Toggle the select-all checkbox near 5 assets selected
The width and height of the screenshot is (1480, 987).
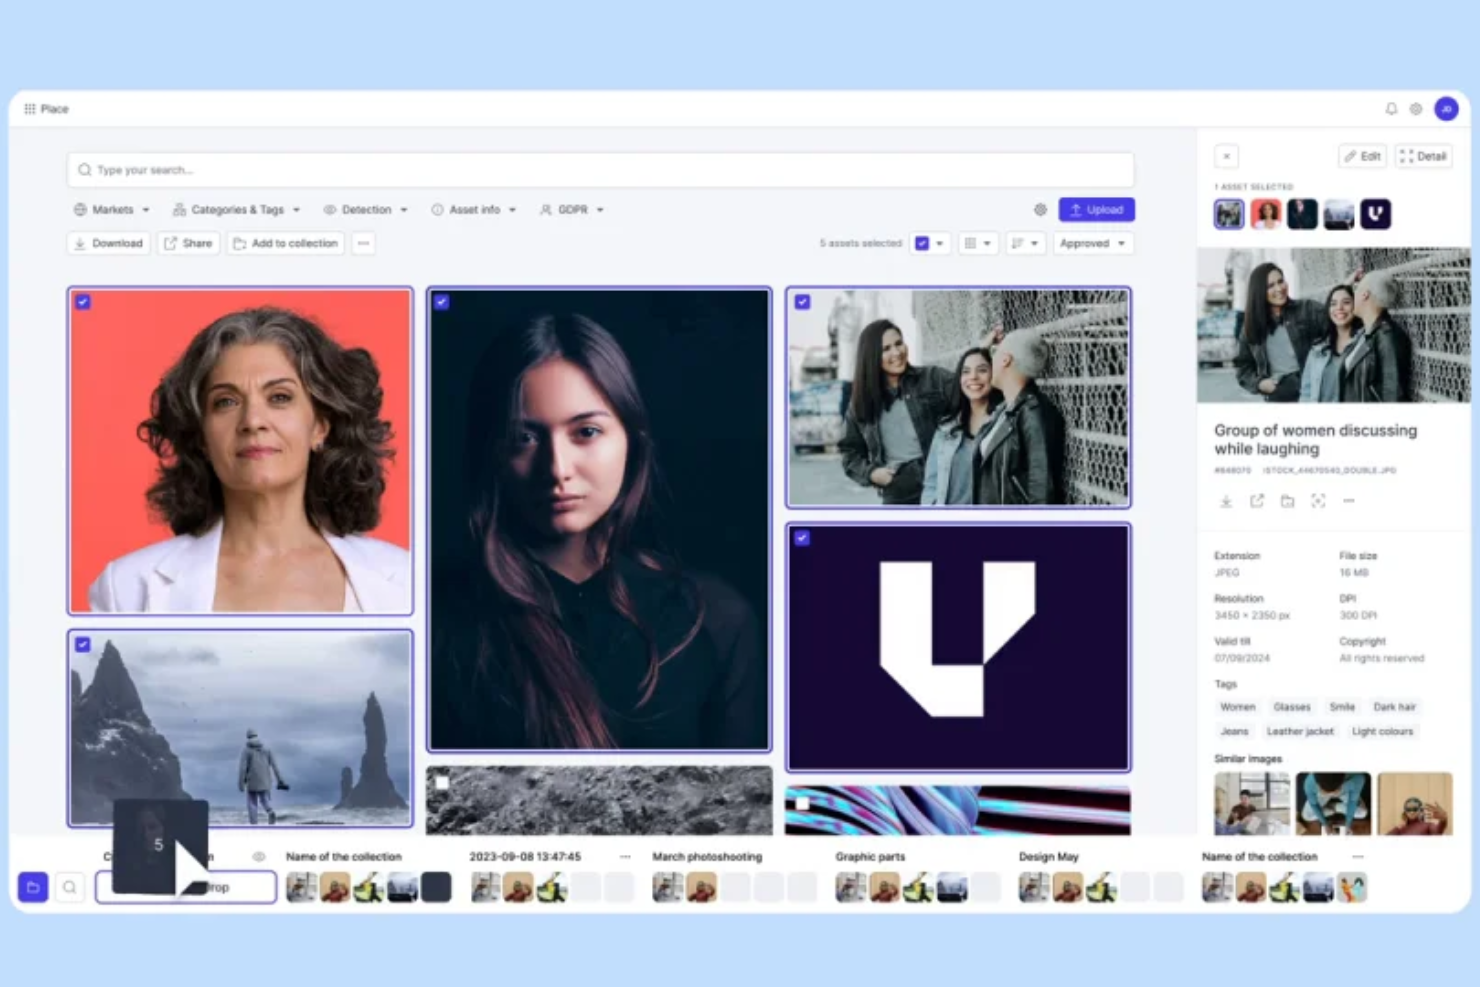922,243
